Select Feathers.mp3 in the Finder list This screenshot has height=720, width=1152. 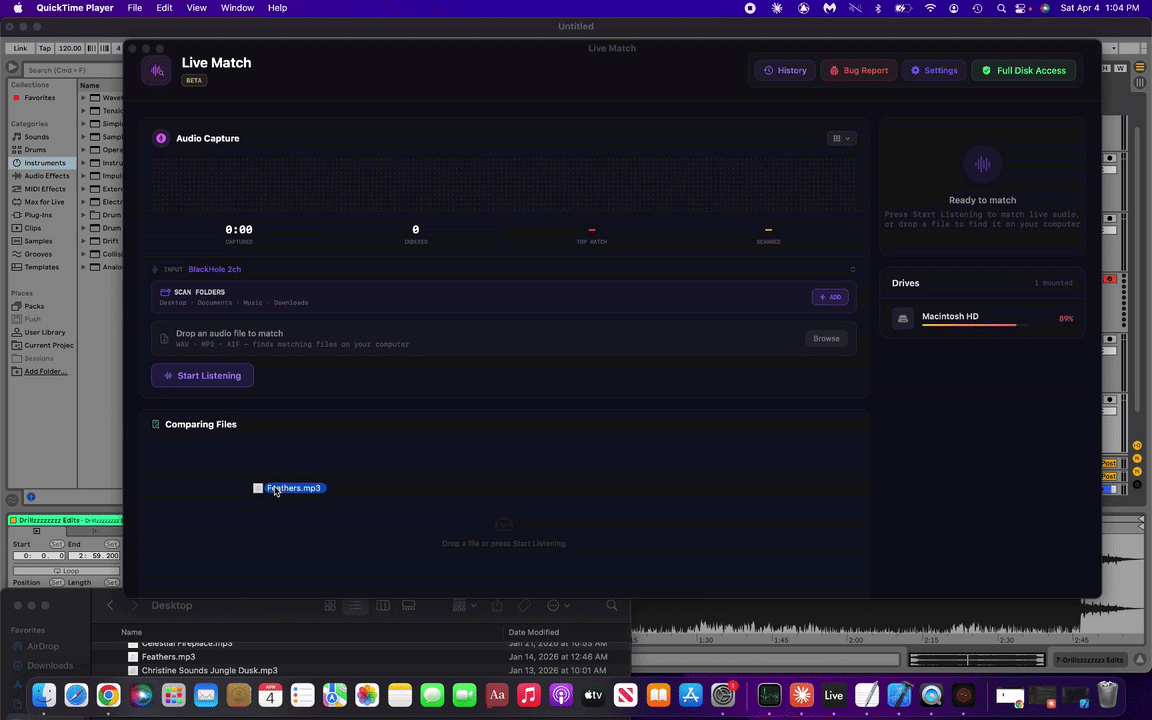[168, 657]
